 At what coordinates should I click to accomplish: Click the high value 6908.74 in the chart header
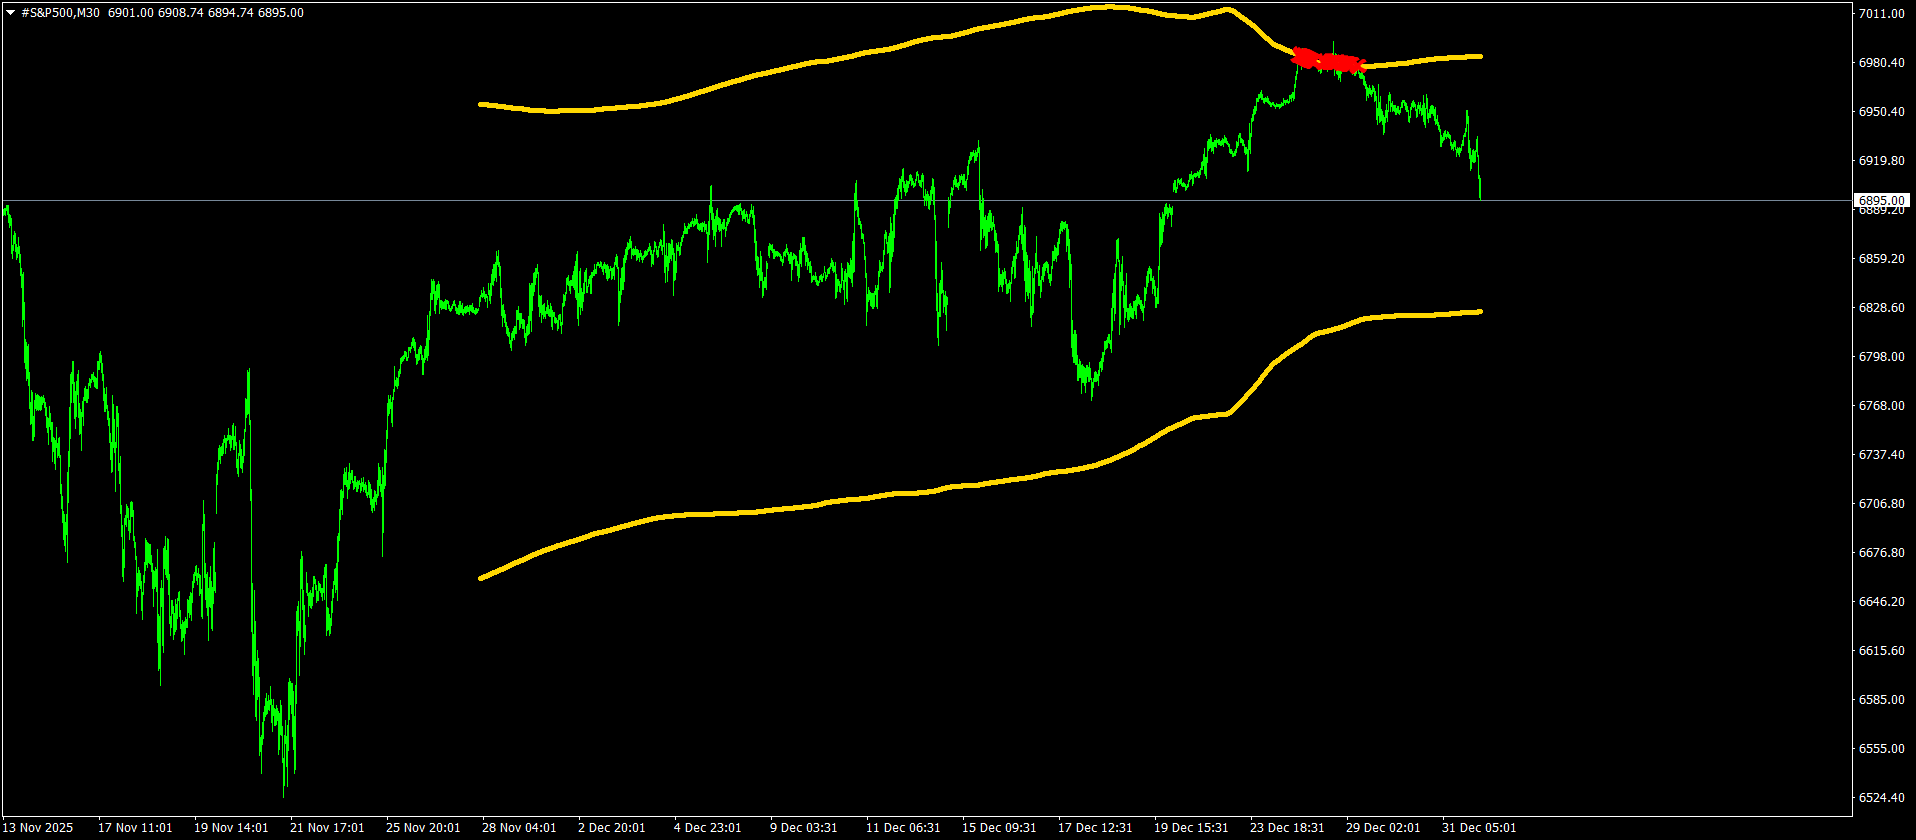[181, 13]
